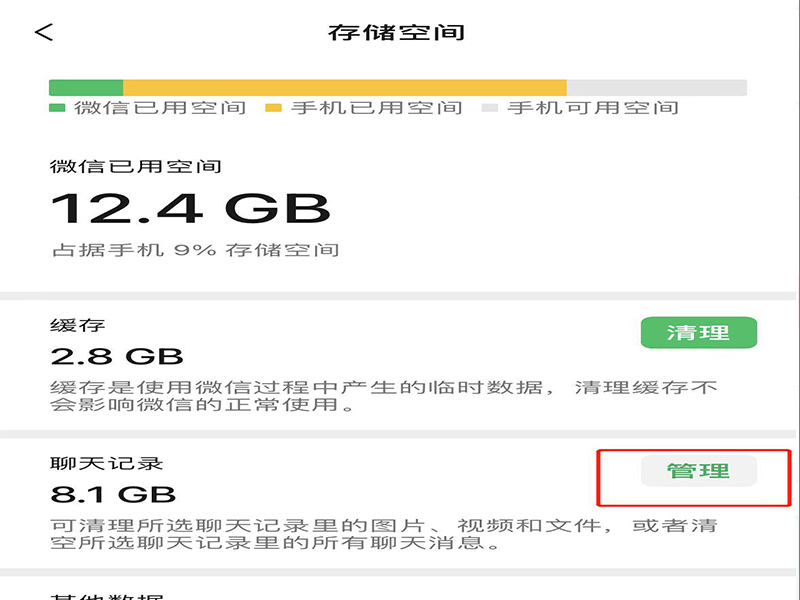Select the 微信已用空间 section heading
The width and height of the screenshot is (800, 600).
click(x=136, y=166)
